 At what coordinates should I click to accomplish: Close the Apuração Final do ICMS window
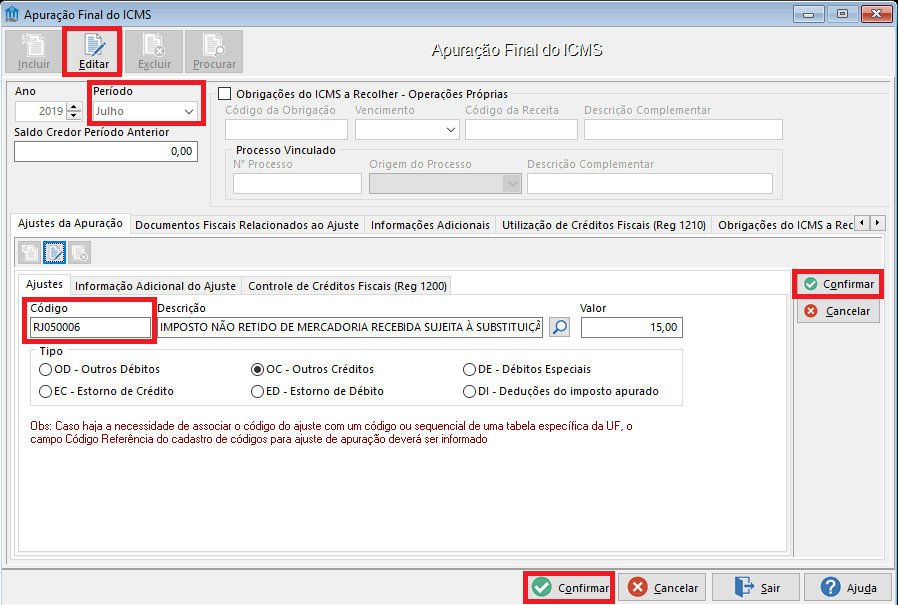click(876, 14)
